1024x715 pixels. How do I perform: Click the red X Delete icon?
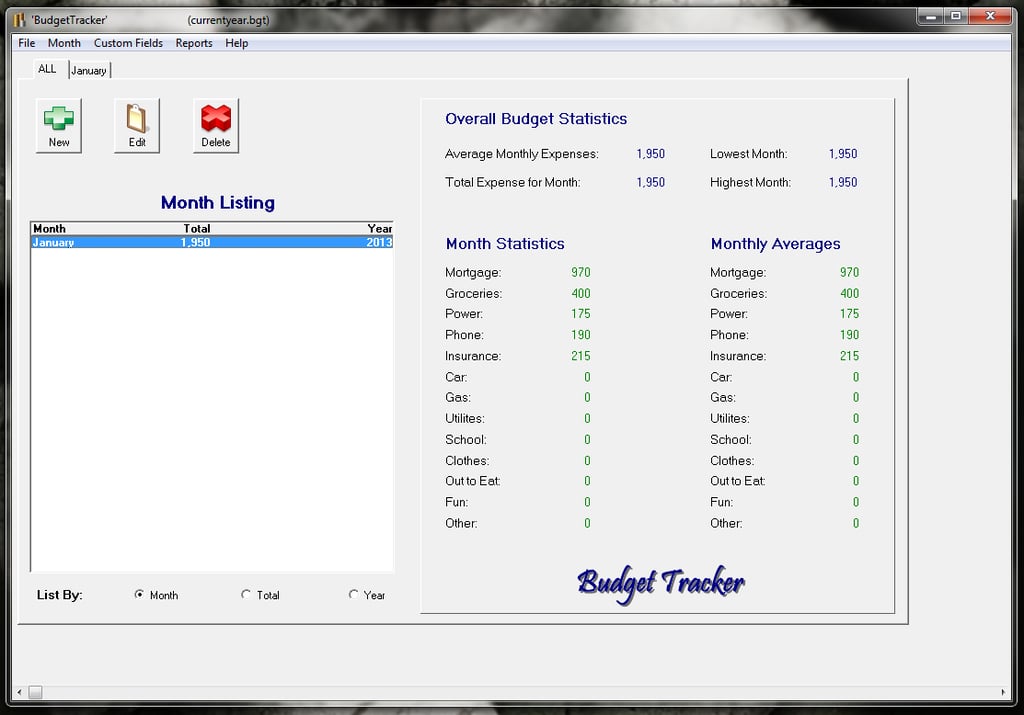coord(216,125)
